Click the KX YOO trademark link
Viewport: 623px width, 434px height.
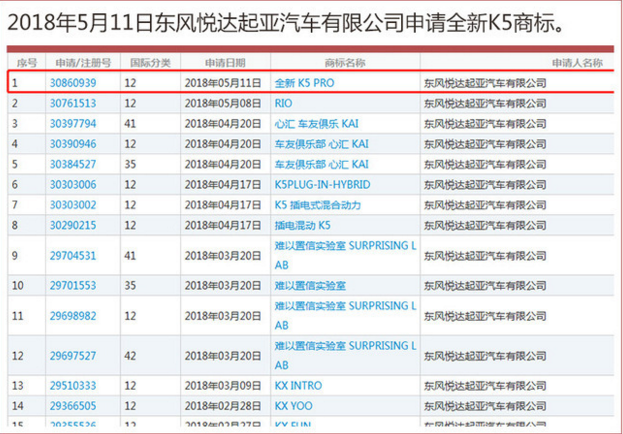click(293, 406)
